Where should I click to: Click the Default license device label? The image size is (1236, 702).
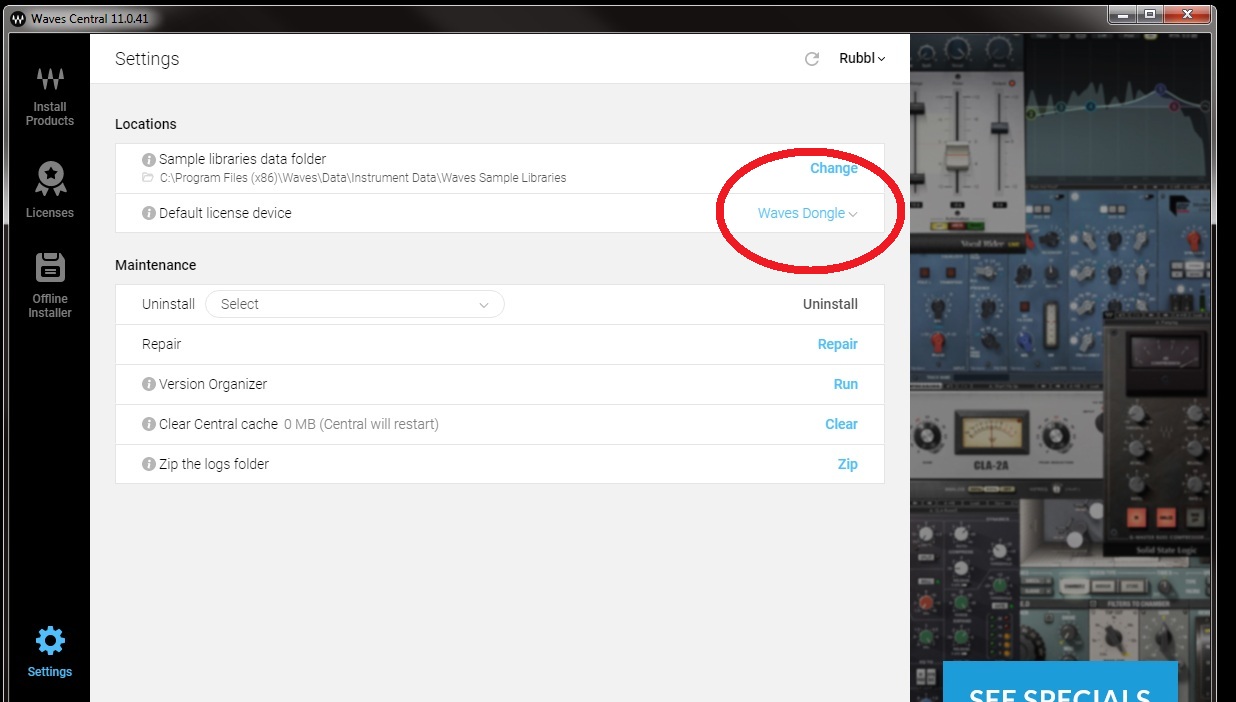225,213
